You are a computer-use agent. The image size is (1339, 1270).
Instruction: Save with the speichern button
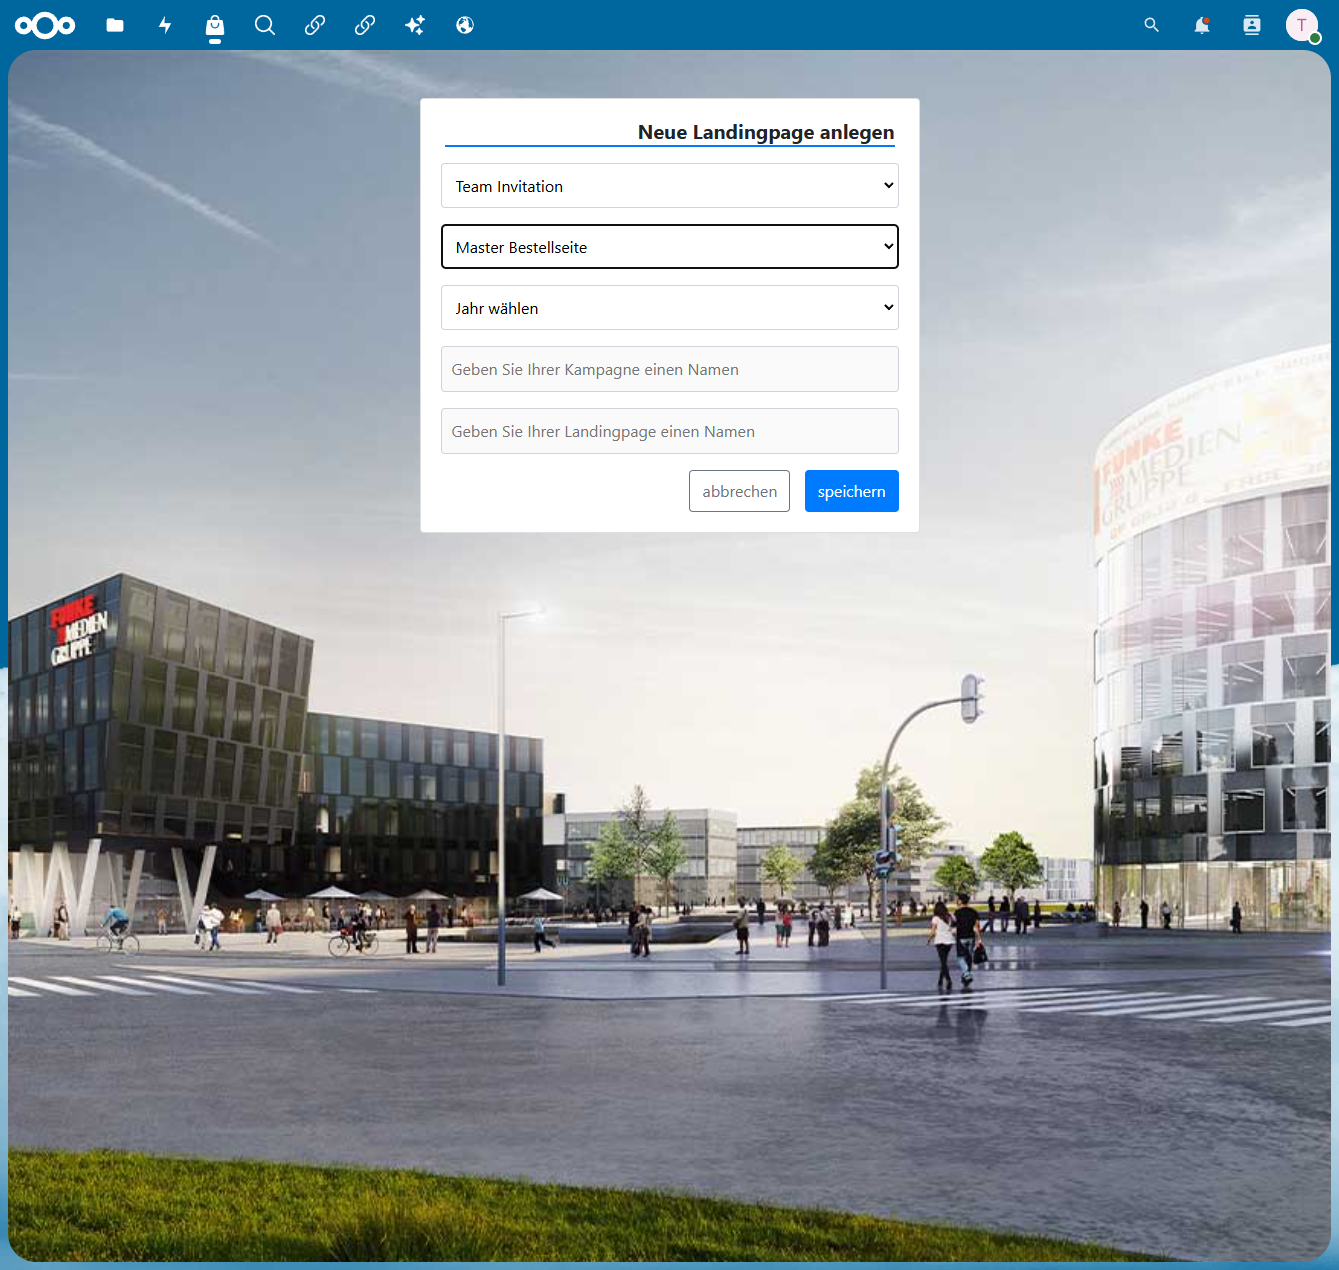(852, 491)
